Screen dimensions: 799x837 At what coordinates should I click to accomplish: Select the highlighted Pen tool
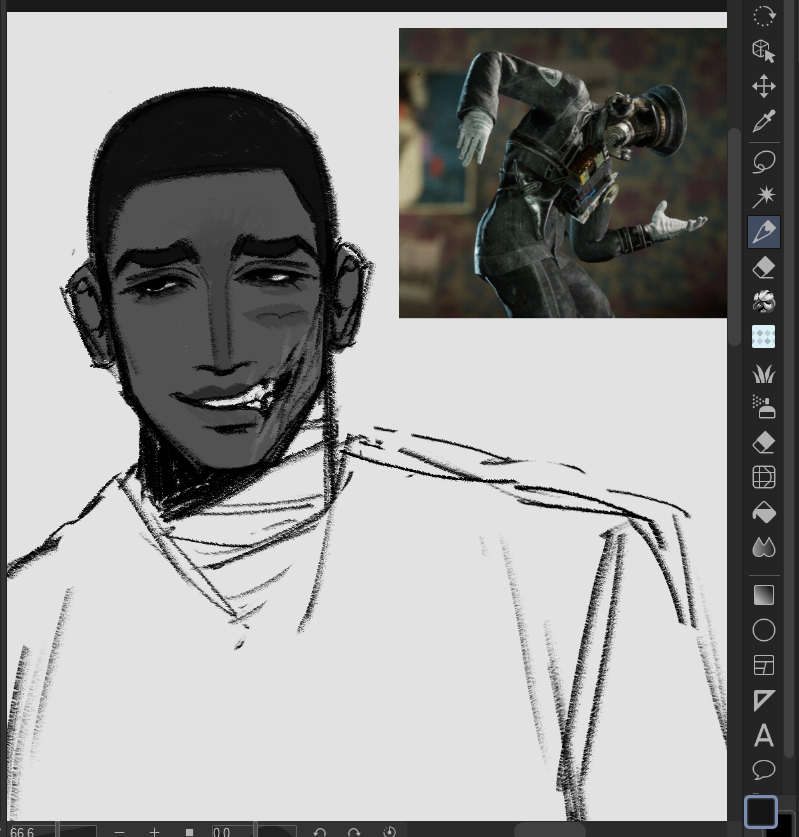[764, 232]
